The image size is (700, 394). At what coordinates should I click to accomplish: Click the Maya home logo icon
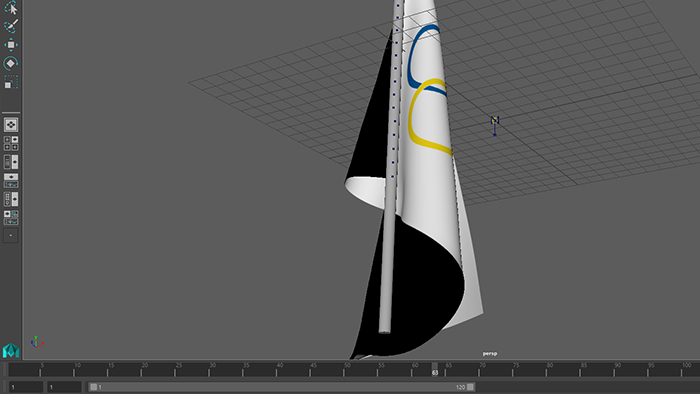11,351
